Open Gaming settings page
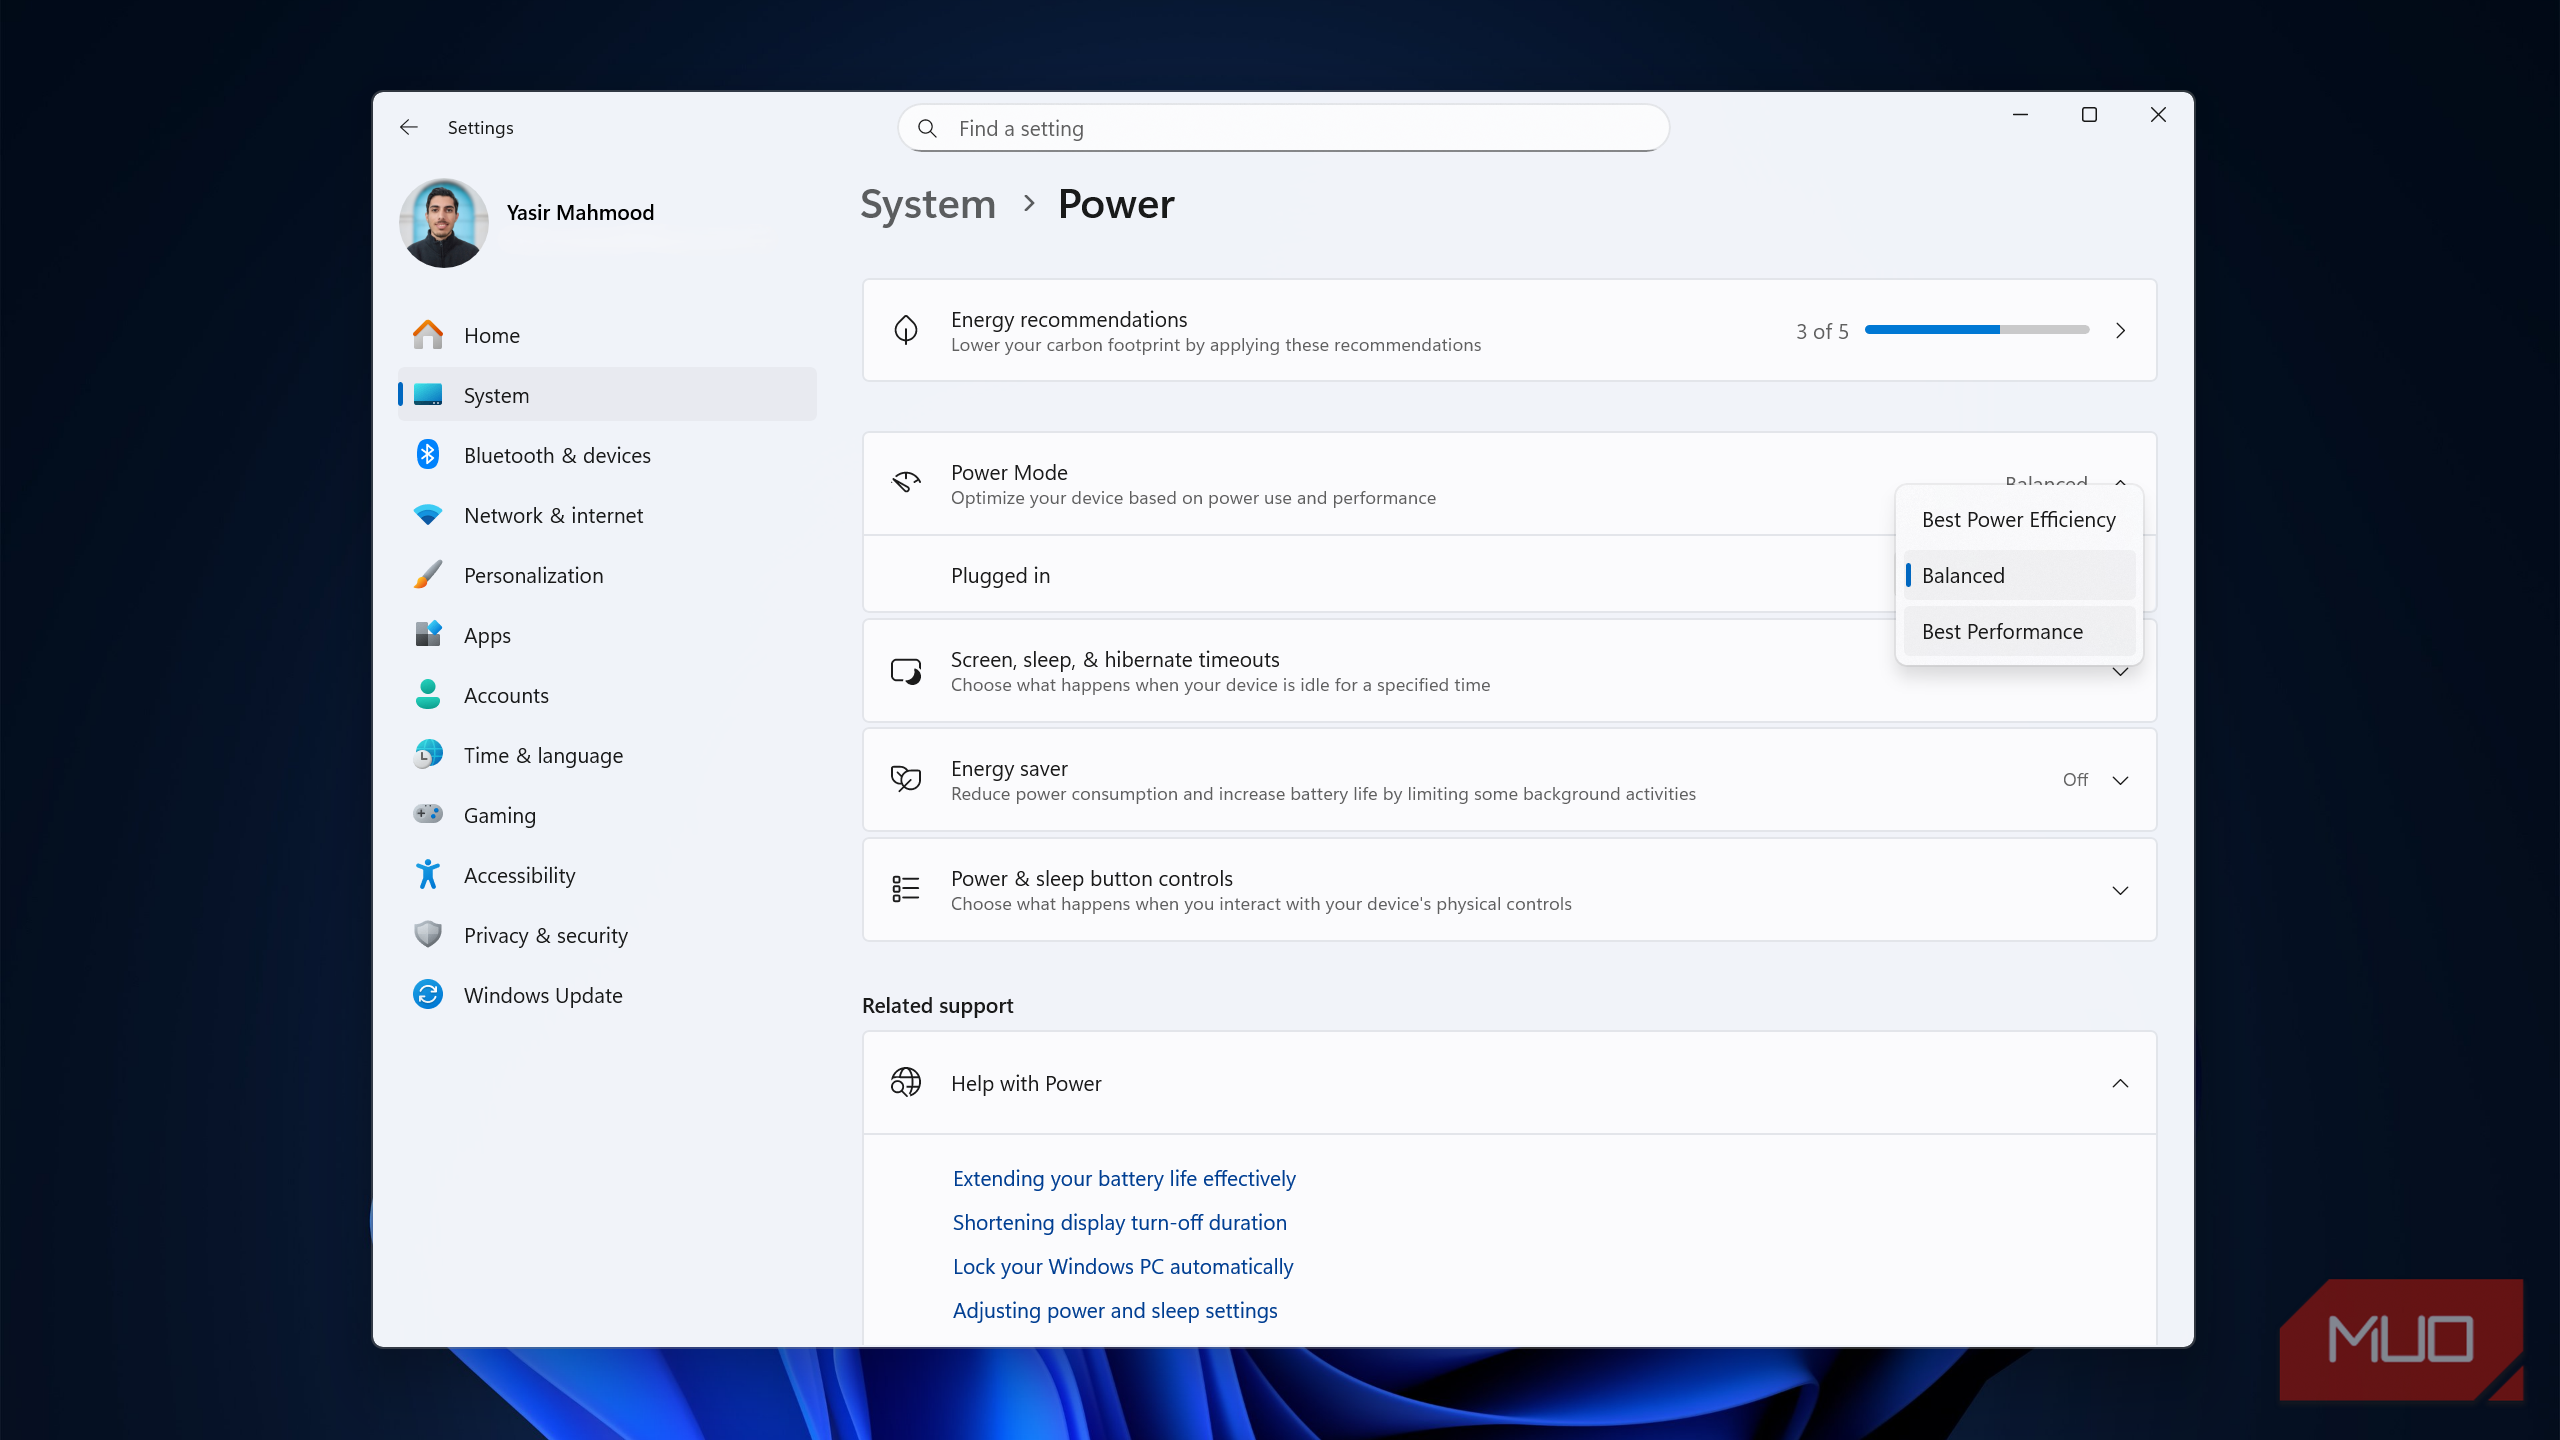This screenshot has height=1440, width=2560. [x=608, y=815]
